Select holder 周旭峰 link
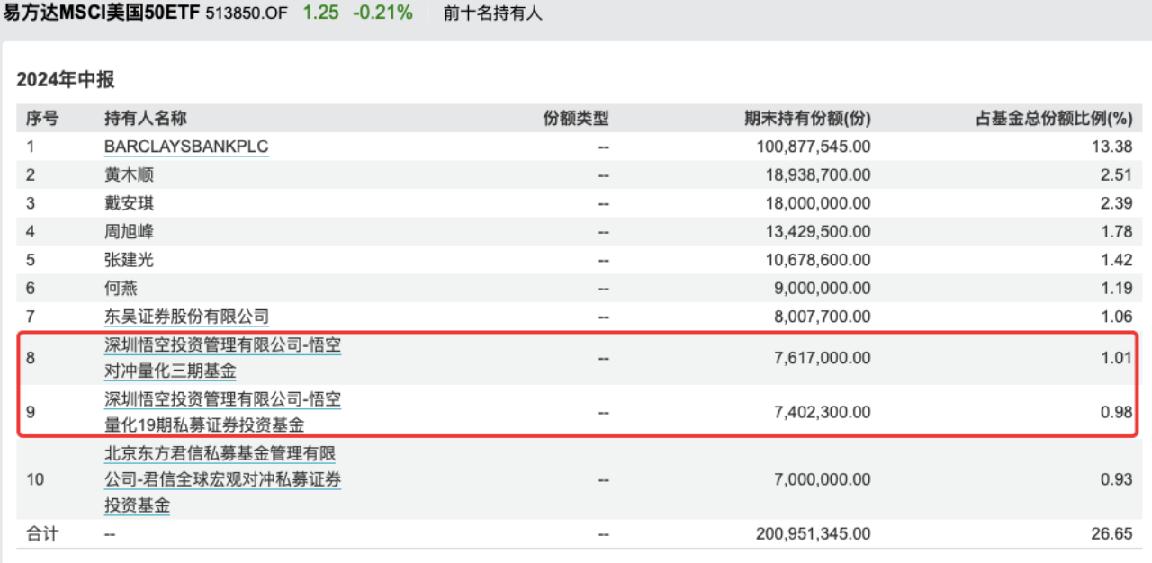Viewport: 1152px width, 563px height. pyautogui.click(x=128, y=232)
